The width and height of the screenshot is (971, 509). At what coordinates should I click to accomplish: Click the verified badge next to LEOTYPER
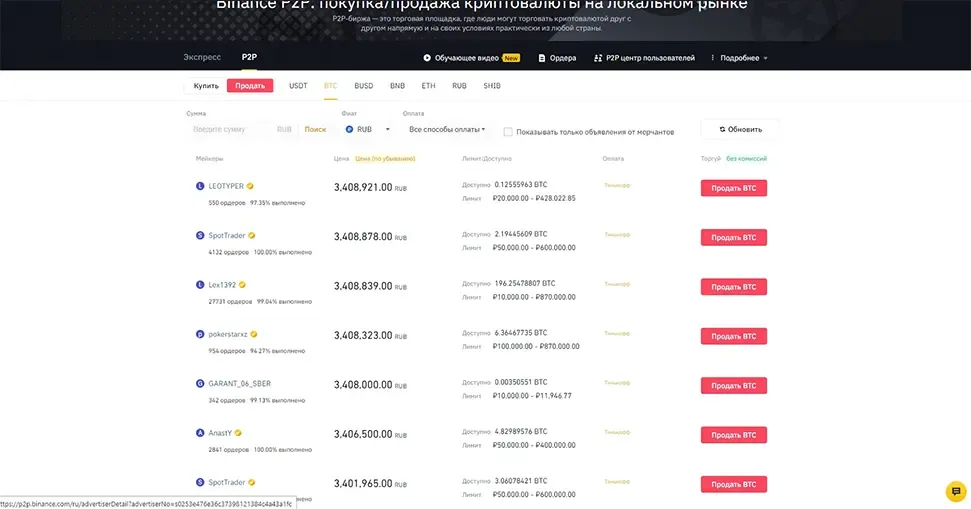click(250, 186)
